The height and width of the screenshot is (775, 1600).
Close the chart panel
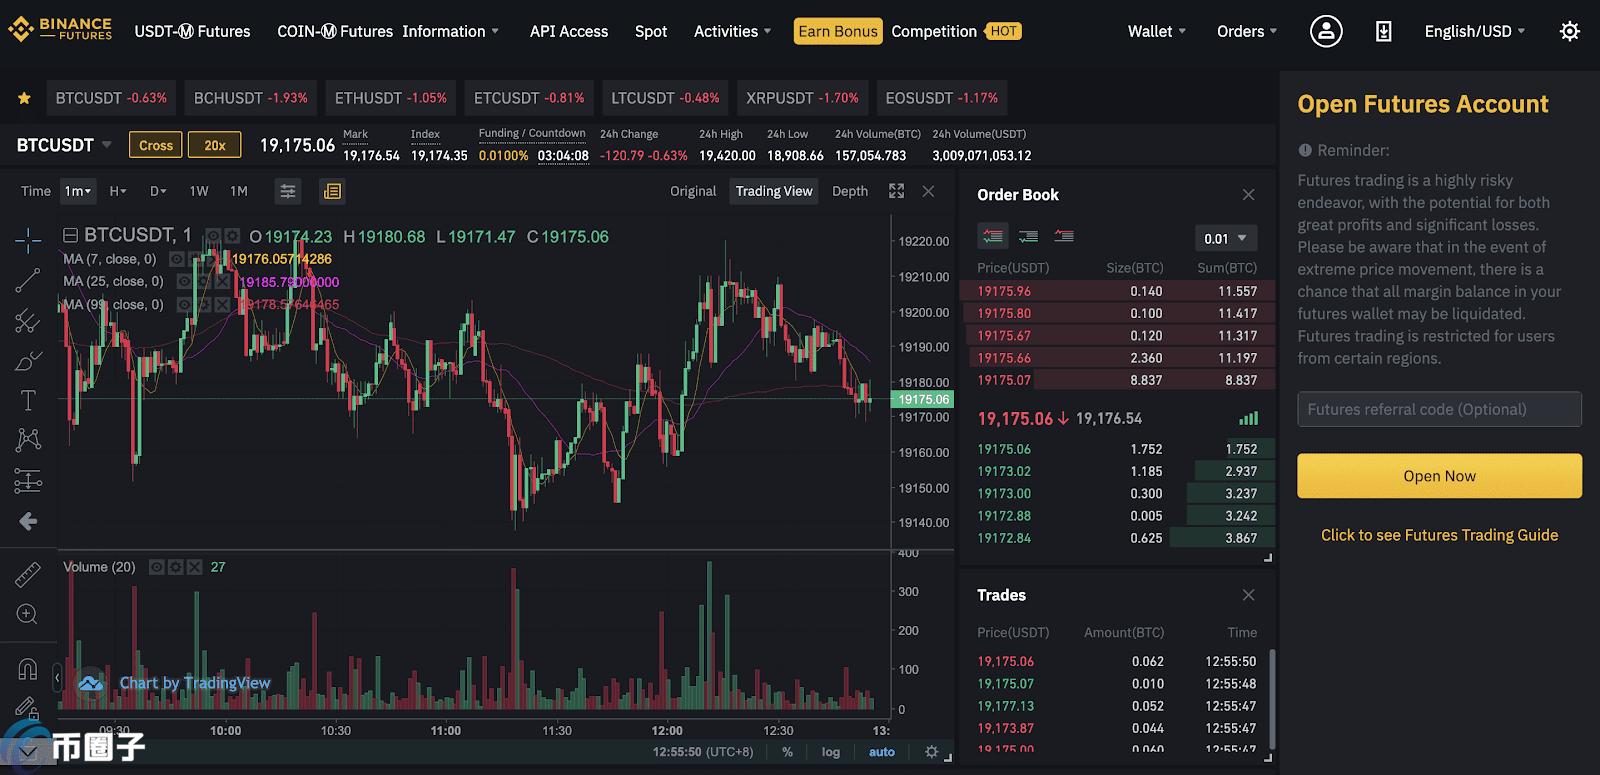(928, 191)
